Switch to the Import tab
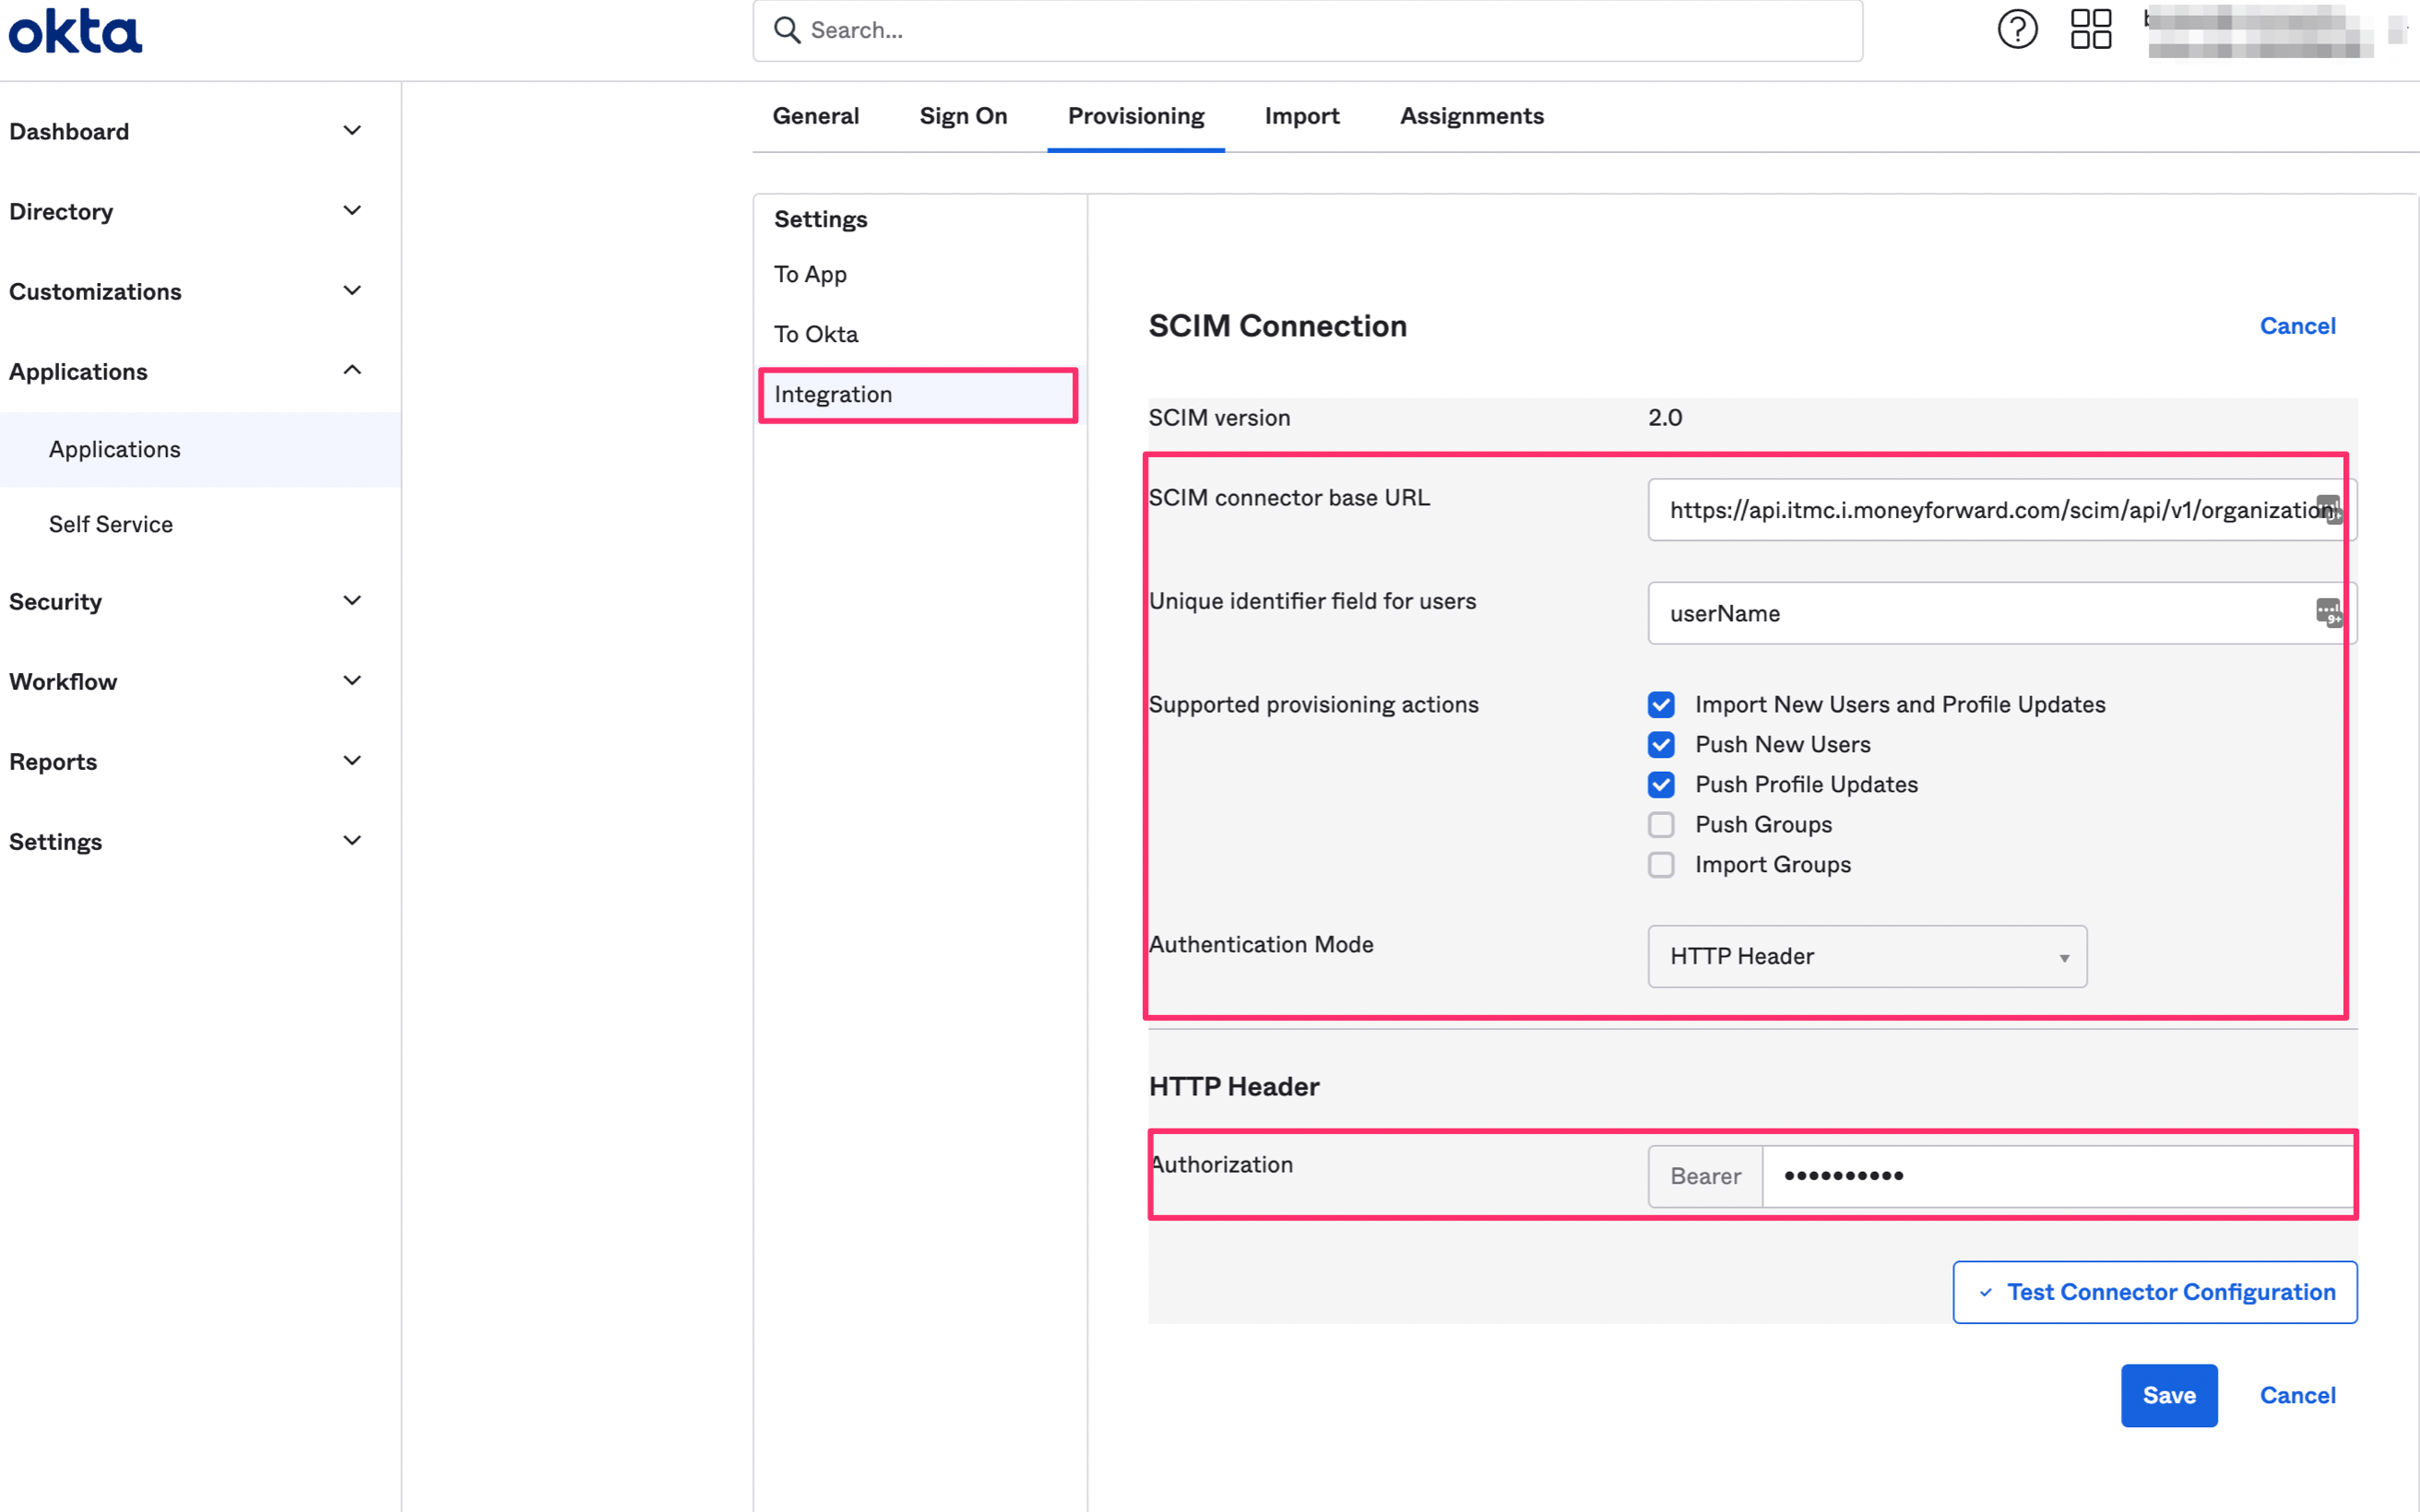 pos(1301,116)
